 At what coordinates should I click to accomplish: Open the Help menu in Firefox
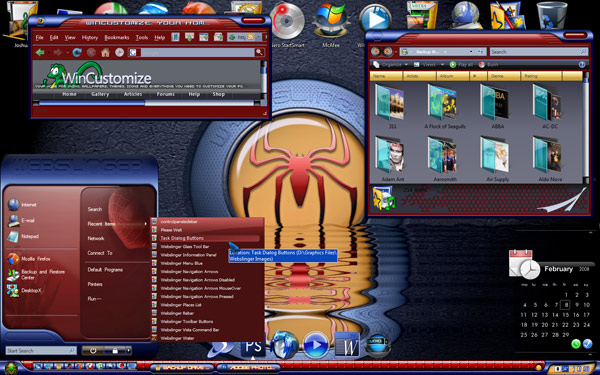160,38
